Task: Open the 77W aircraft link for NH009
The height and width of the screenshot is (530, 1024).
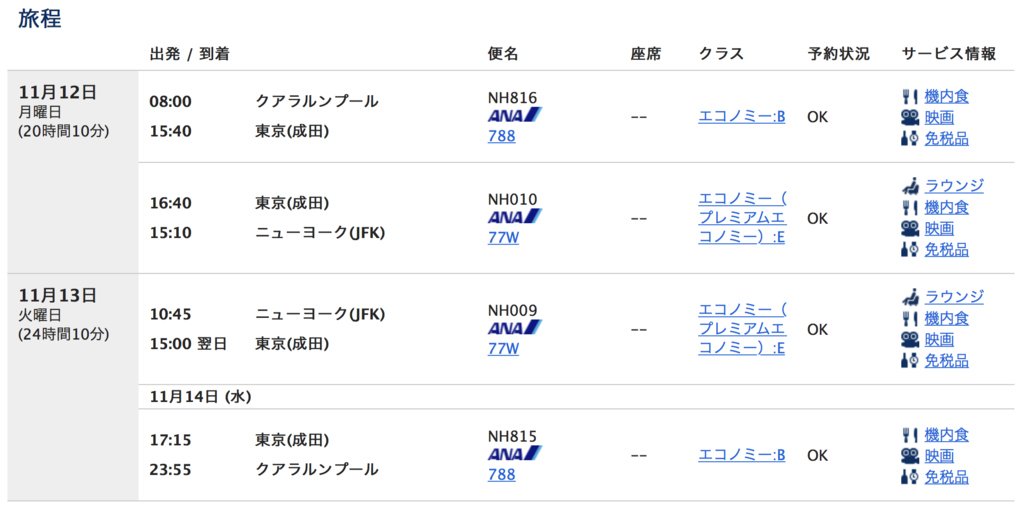Action: (x=504, y=348)
